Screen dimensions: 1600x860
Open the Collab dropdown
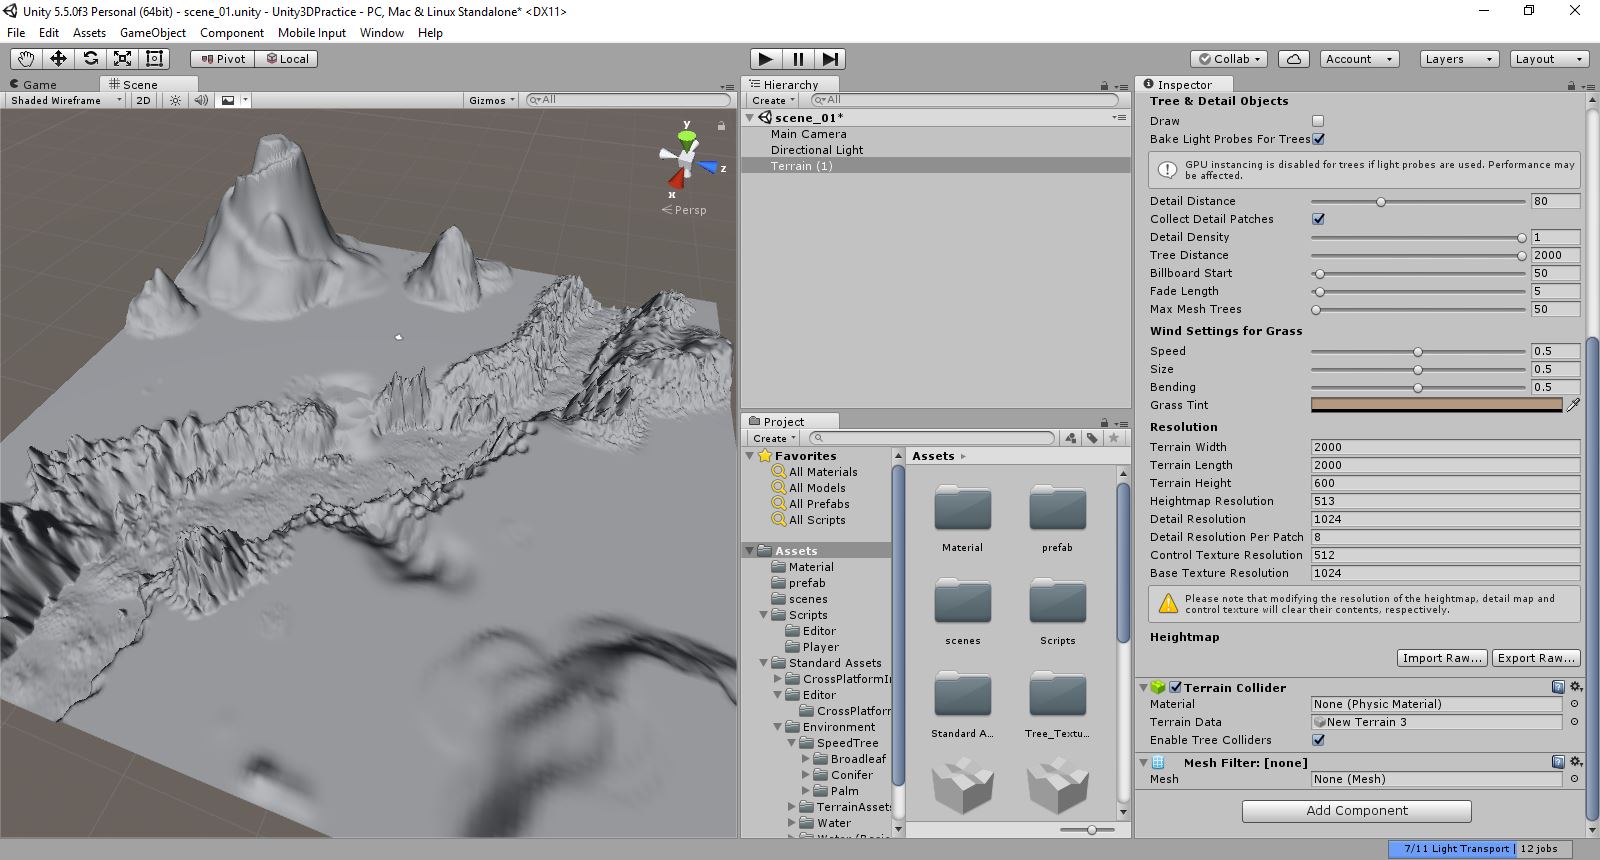click(x=1230, y=59)
